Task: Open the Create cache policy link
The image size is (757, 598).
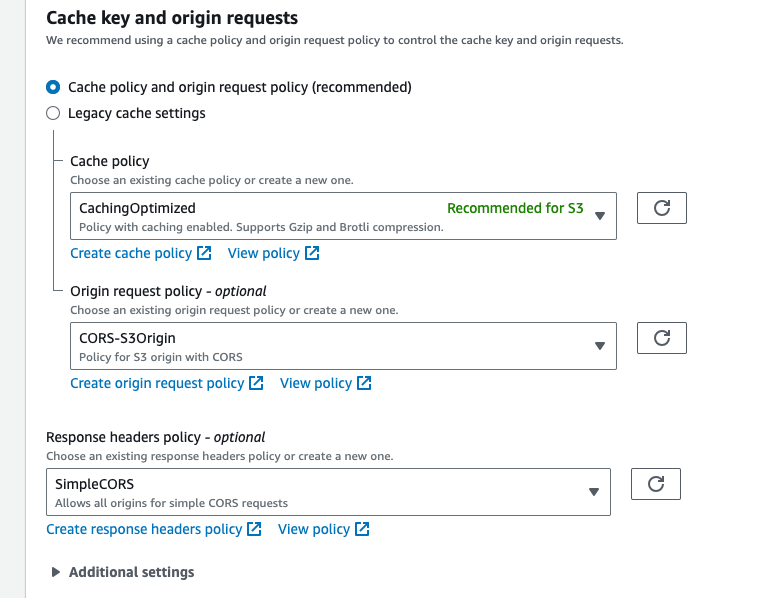Action: pyautogui.click(x=131, y=253)
